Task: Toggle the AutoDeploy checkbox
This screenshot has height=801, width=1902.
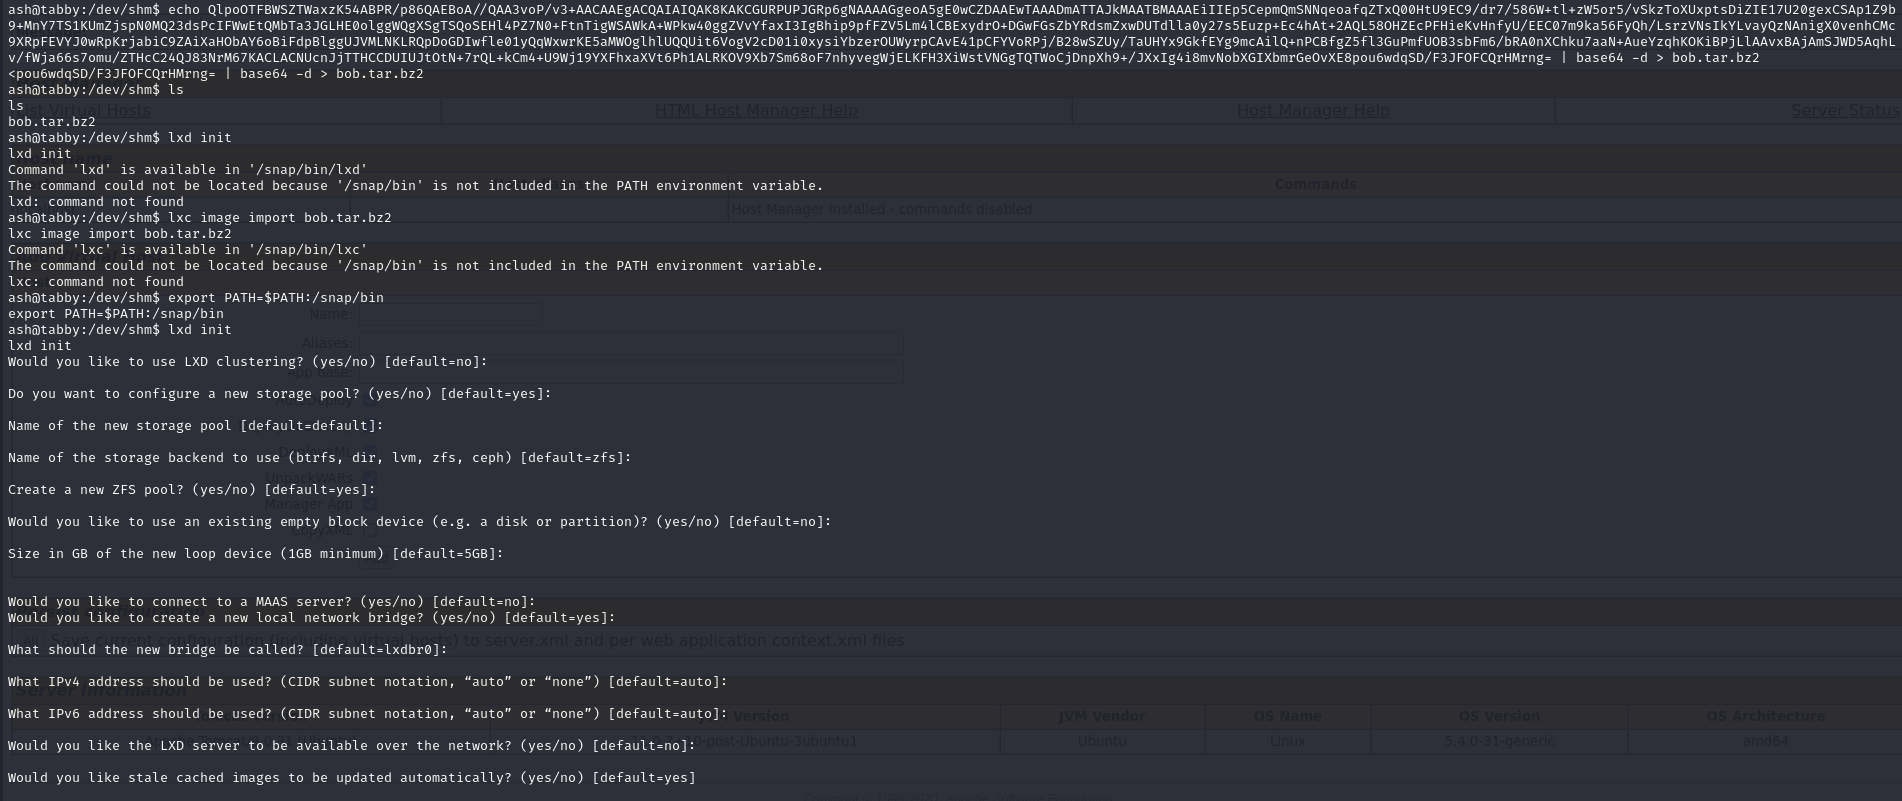Action: 370,400
